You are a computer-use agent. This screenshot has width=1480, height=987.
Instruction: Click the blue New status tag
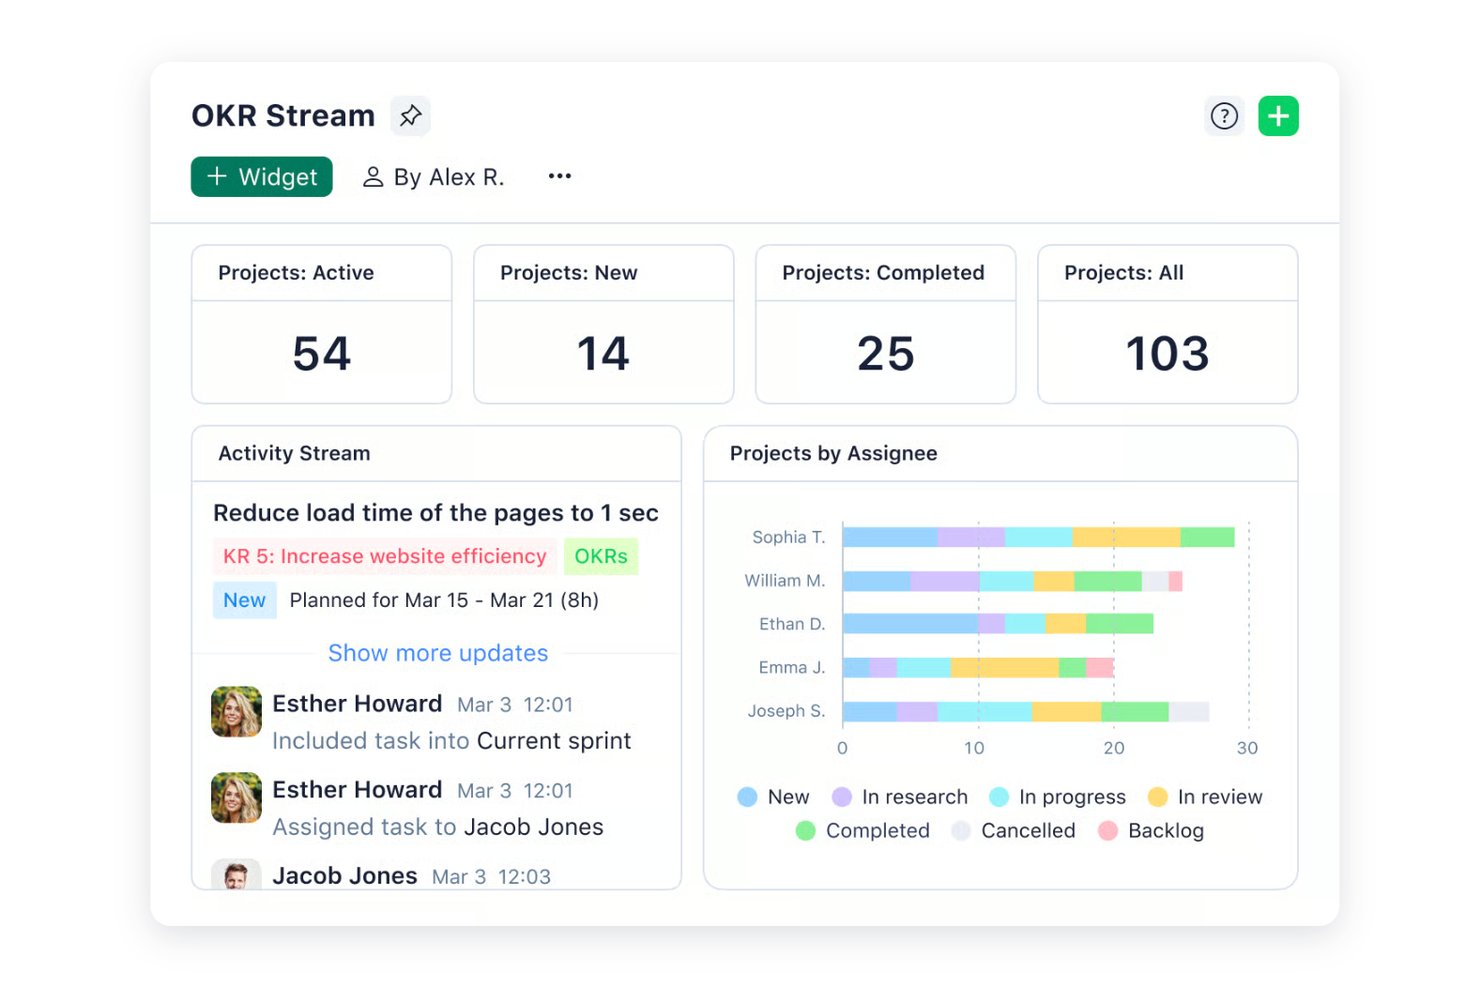[245, 600]
